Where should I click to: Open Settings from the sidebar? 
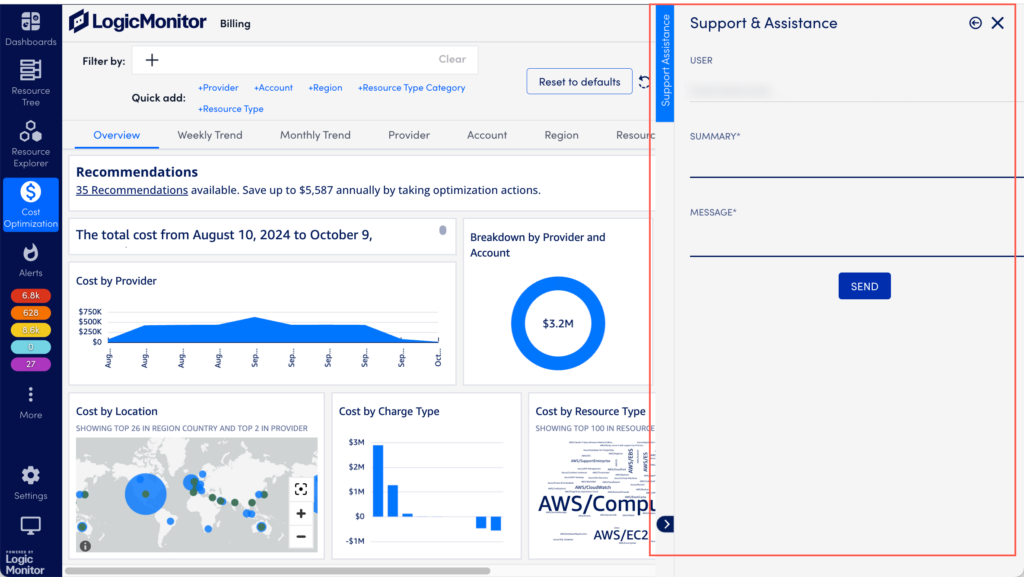coord(30,481)
